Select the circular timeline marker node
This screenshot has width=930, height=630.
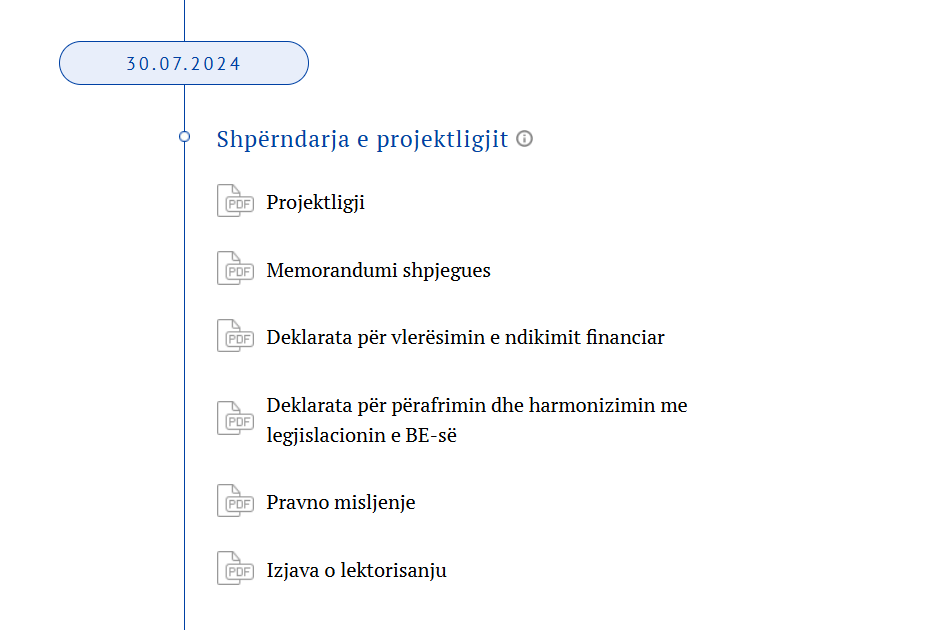184,137
